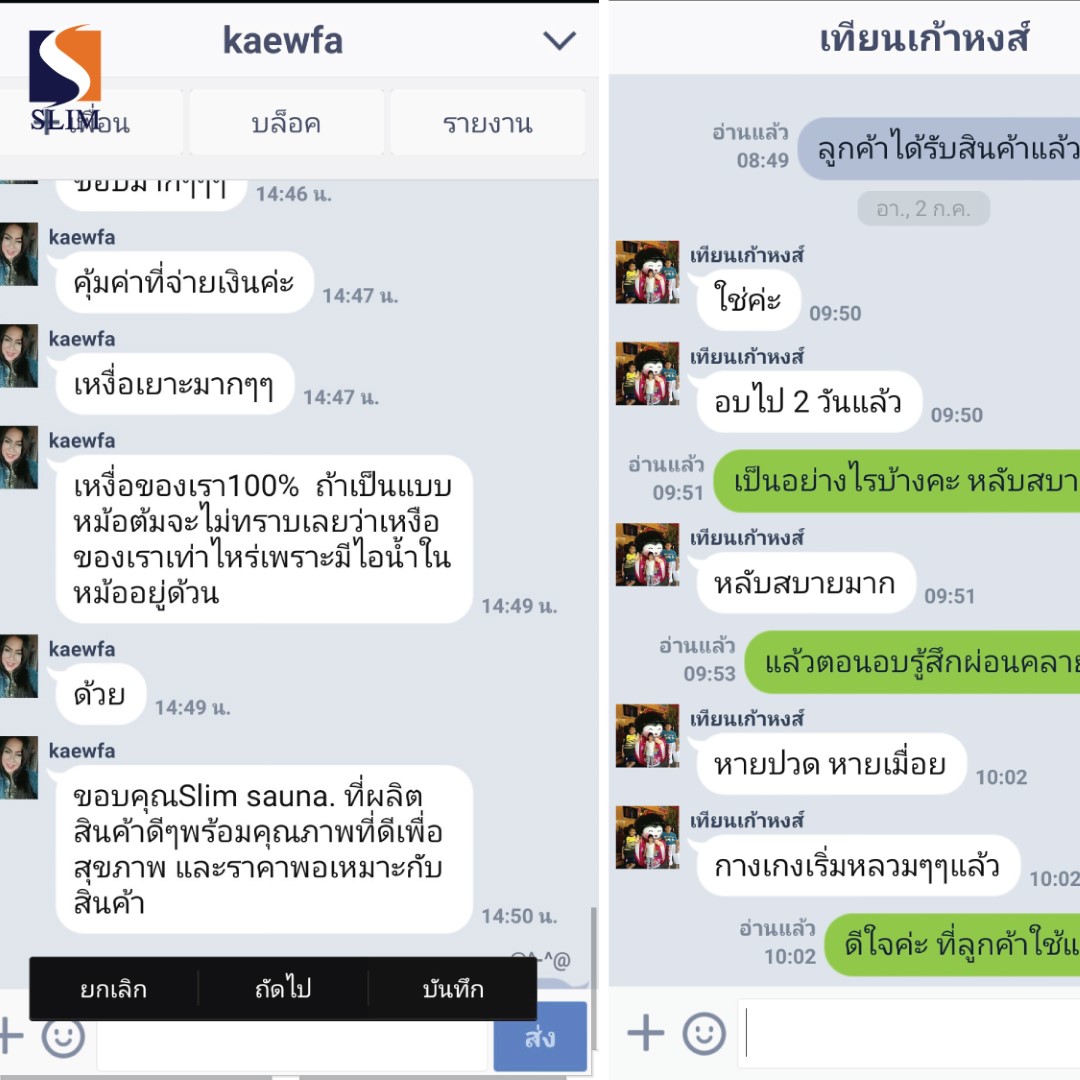Choose ถัดไป in the black popup menu

point(283,989)
